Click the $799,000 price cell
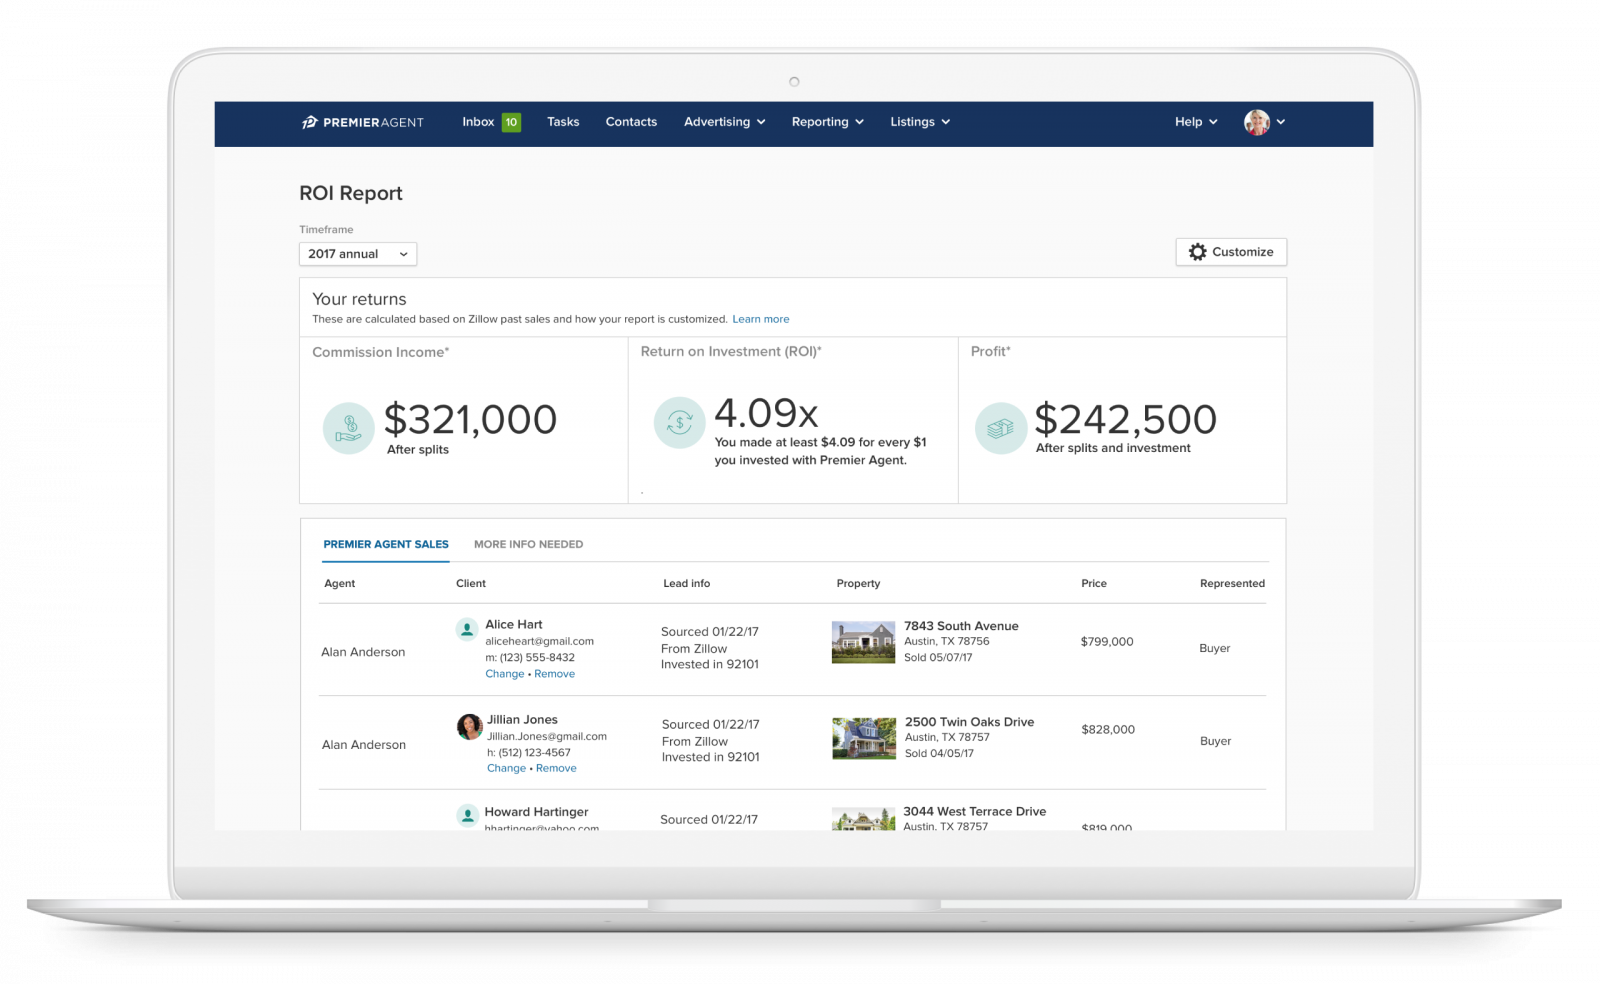This screenshot has height=984, width=1600. tap(1107, 642)
